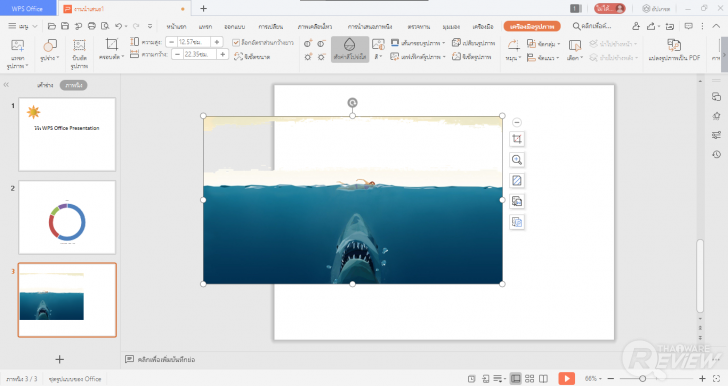Open the Crop tool in the ribbon

coord(111,49)
